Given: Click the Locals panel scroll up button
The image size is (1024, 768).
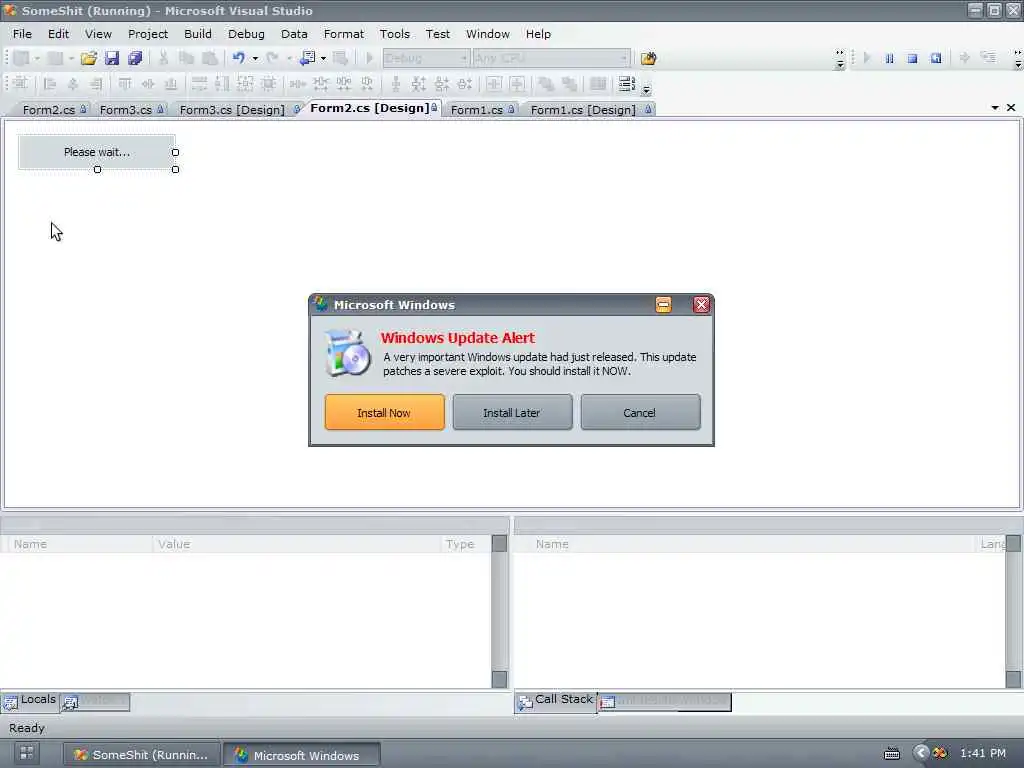Looking at the screenshot, I should coord(499,544).
